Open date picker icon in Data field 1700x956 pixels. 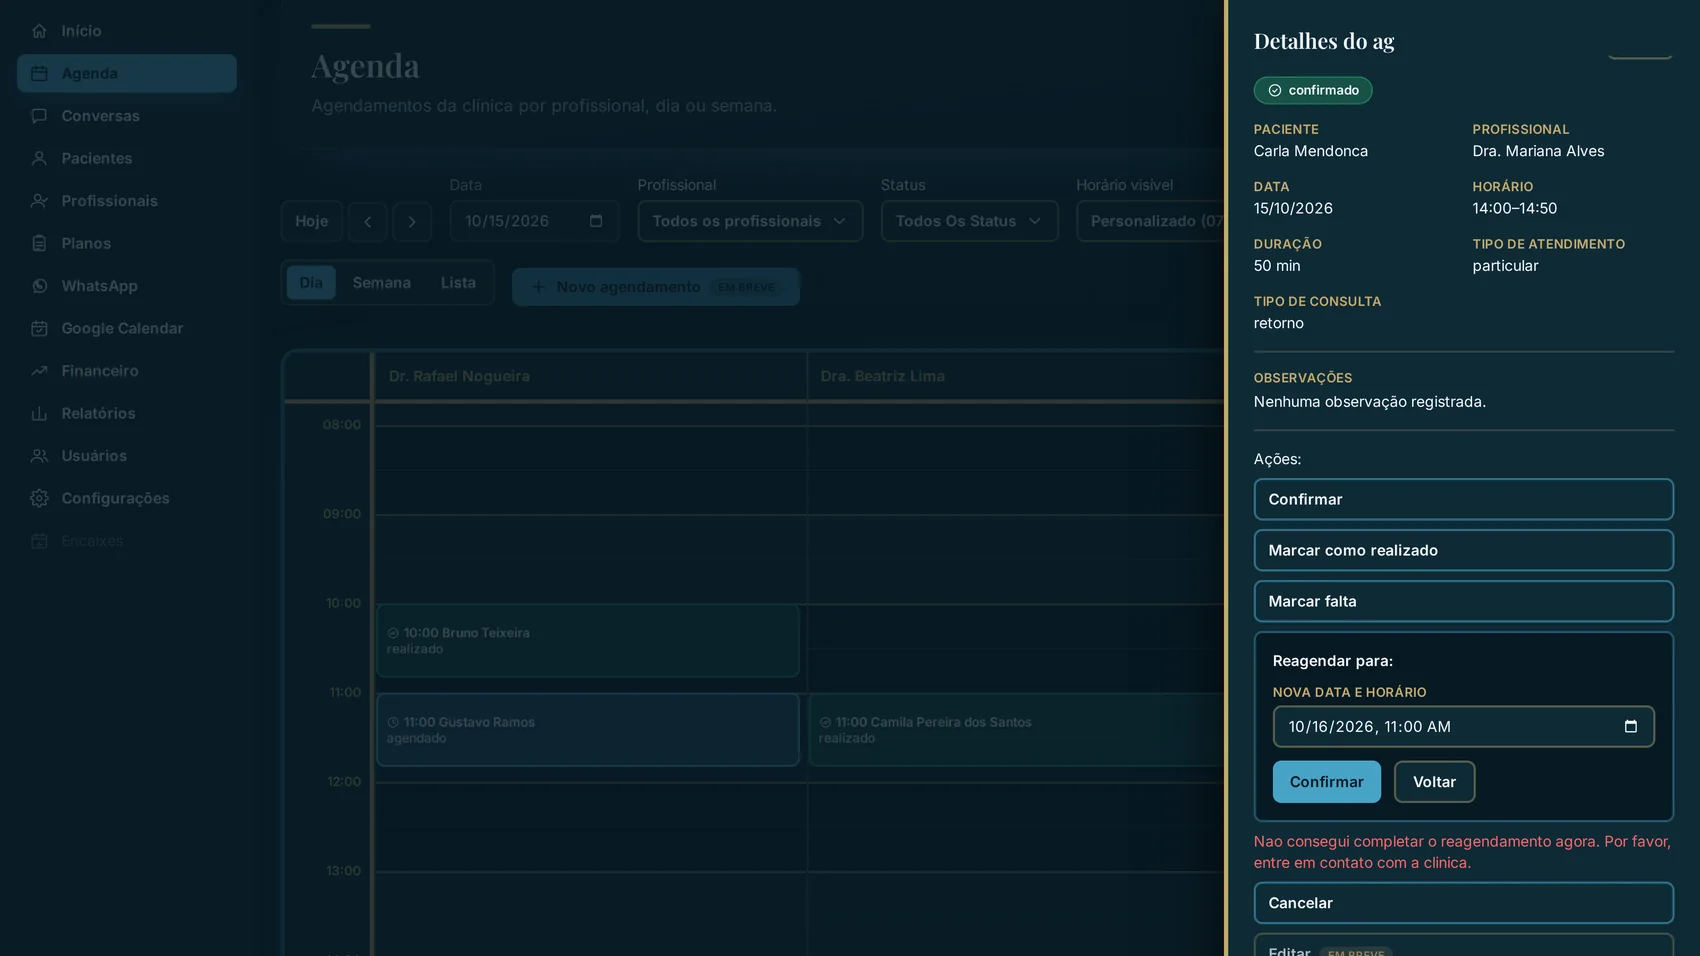596,221
